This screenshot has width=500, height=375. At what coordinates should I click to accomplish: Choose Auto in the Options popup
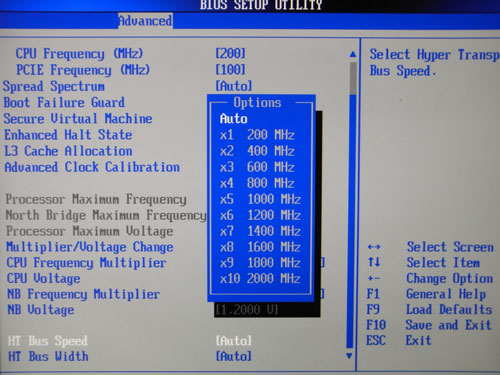coord(234,119)
